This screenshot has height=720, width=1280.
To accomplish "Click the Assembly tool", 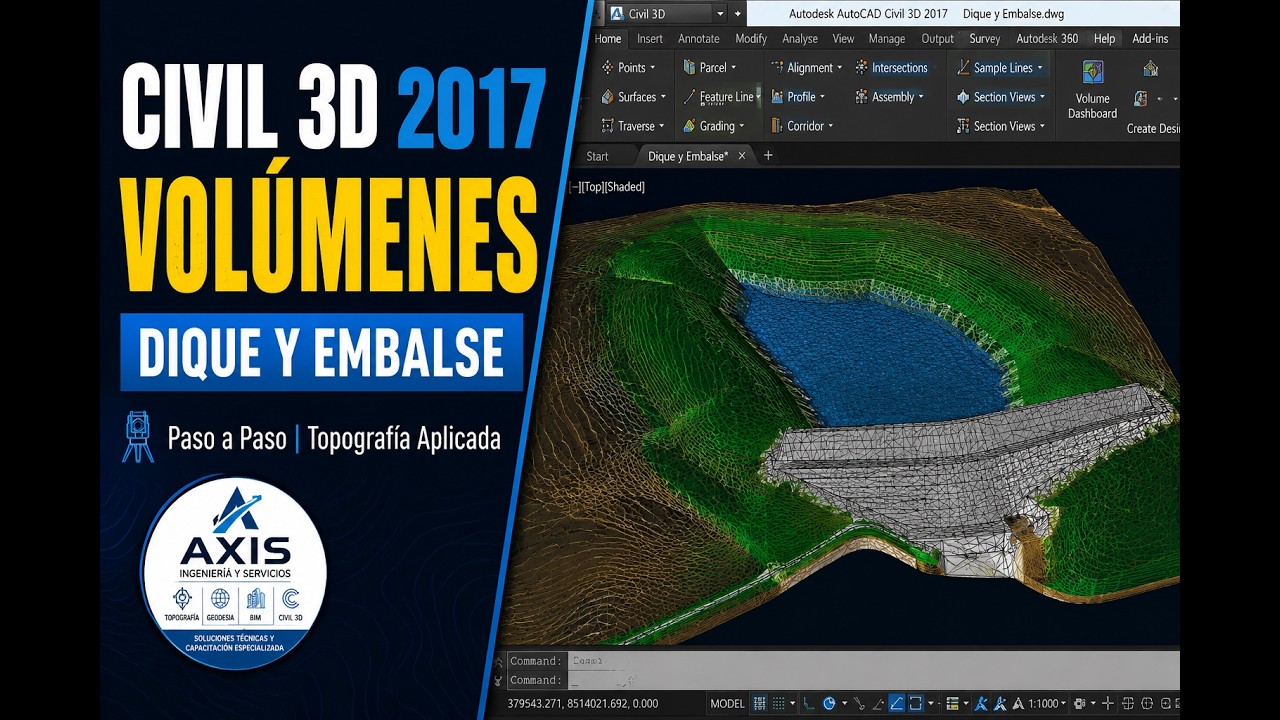I will pos(889,97).
